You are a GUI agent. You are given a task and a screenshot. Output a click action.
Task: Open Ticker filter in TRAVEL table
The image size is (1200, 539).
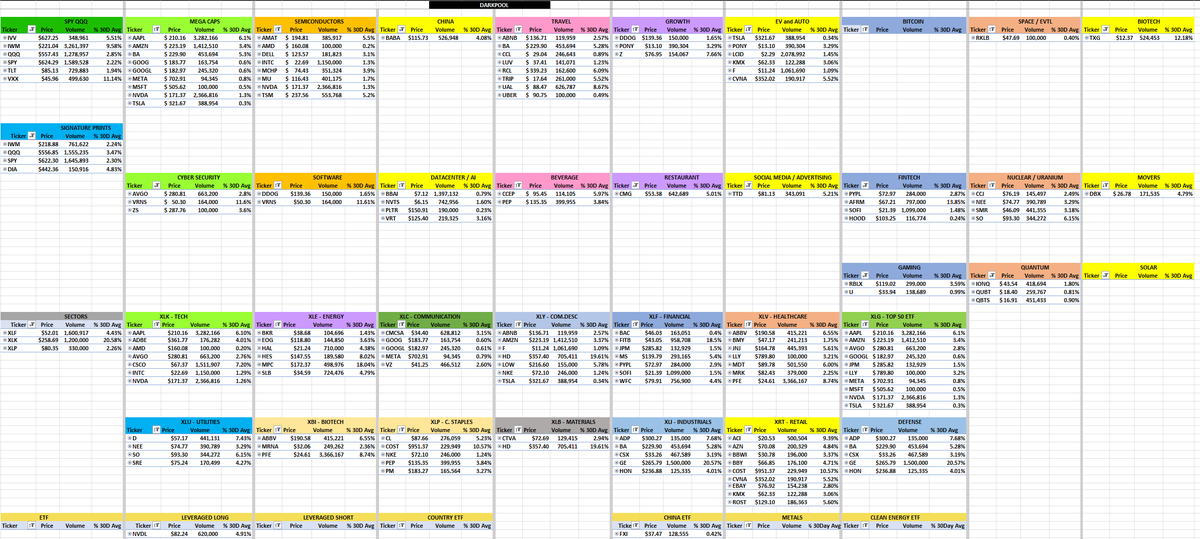(517, 31)
